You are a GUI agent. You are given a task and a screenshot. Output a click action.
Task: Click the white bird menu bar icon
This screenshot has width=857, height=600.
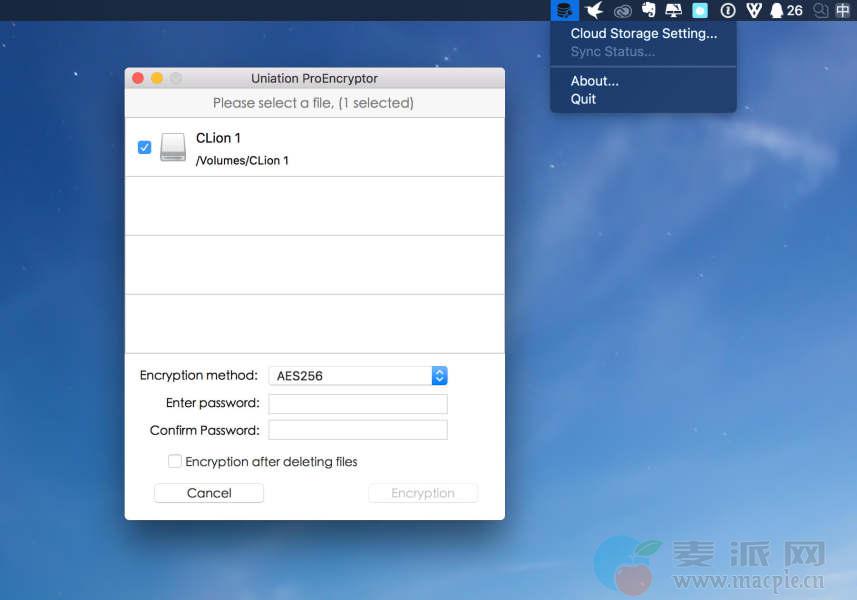tap(594, 10)
